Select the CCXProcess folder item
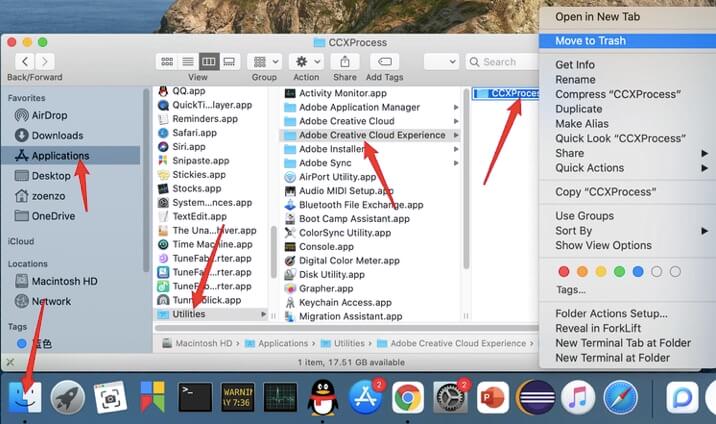The image size is (716, 424). point(506,94)
